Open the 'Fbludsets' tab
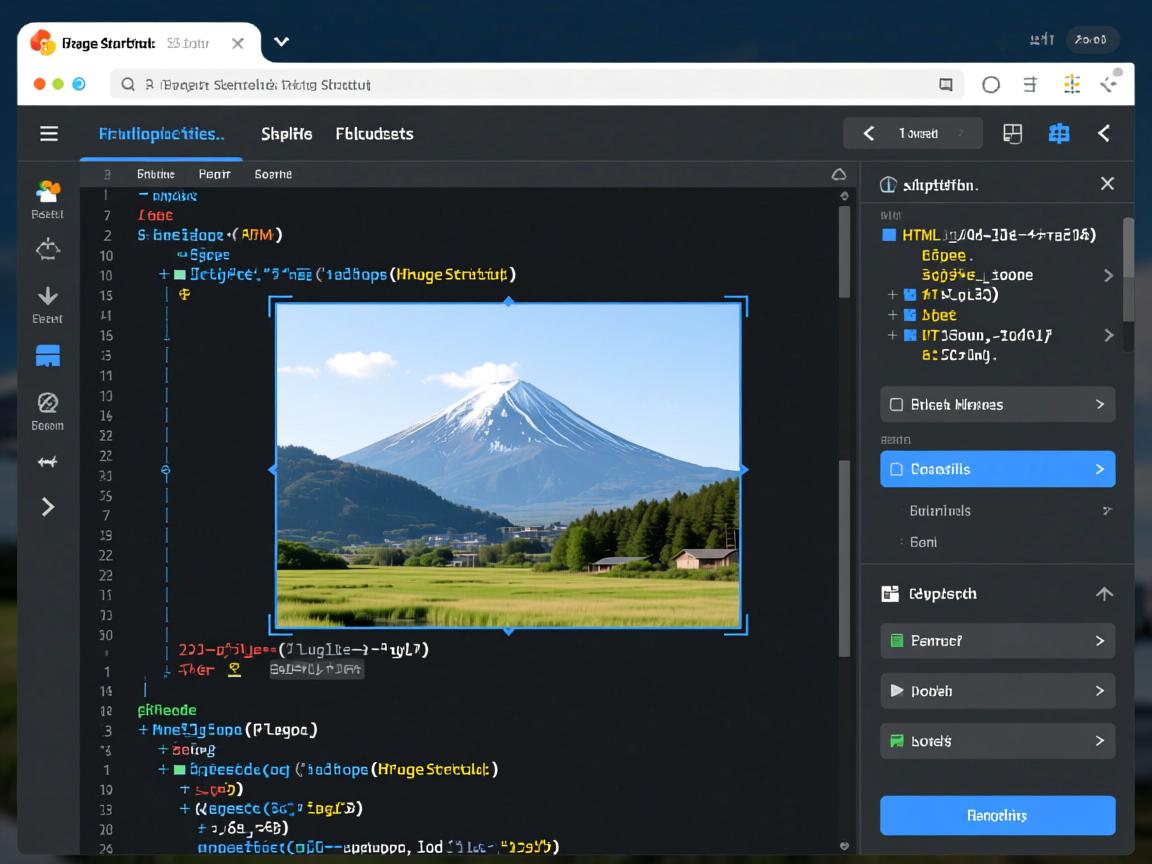This screenshot has width=1152, height=864. click(374, 133)
